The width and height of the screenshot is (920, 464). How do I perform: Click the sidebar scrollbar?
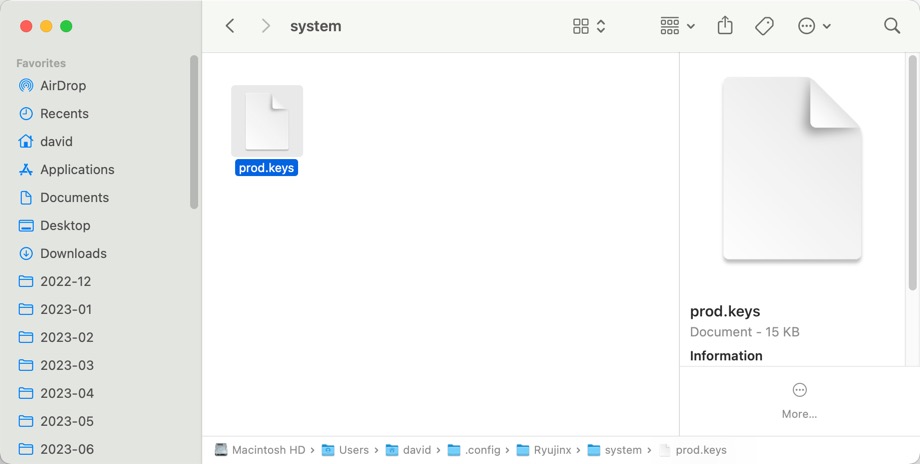(x=194, y=132)
